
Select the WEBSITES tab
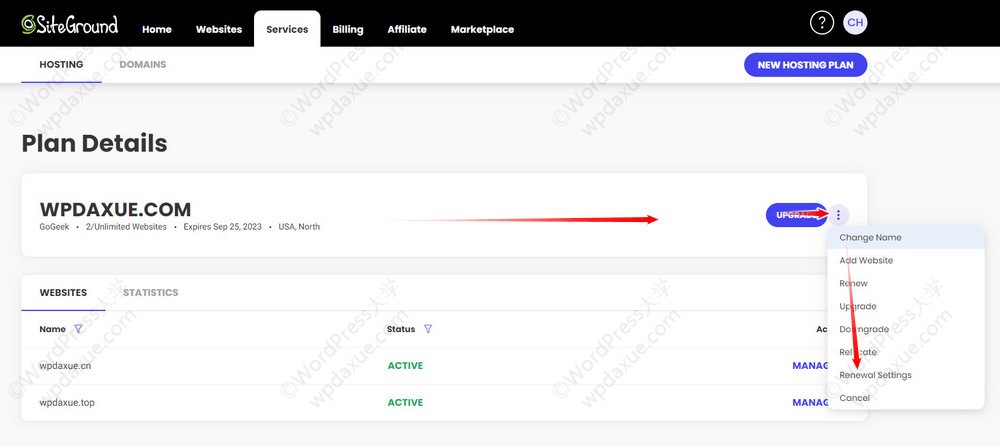pos(63,293)
